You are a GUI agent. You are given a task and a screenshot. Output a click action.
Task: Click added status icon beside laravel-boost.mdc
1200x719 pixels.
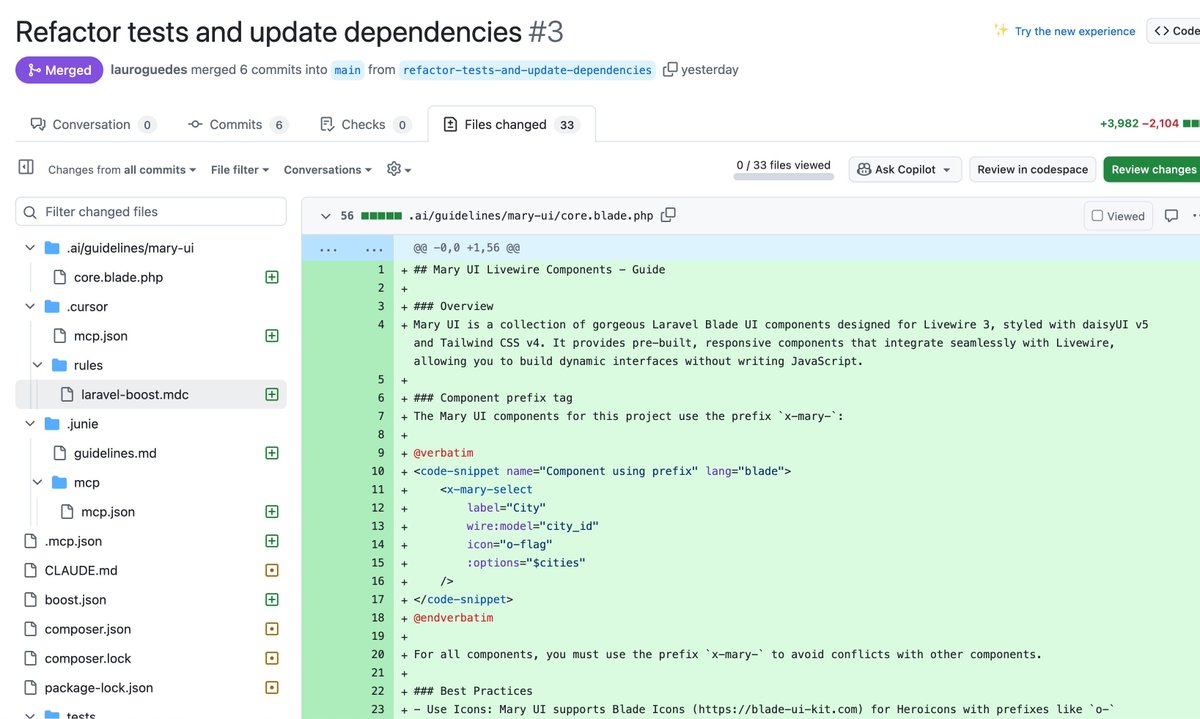tap(271, 394)
